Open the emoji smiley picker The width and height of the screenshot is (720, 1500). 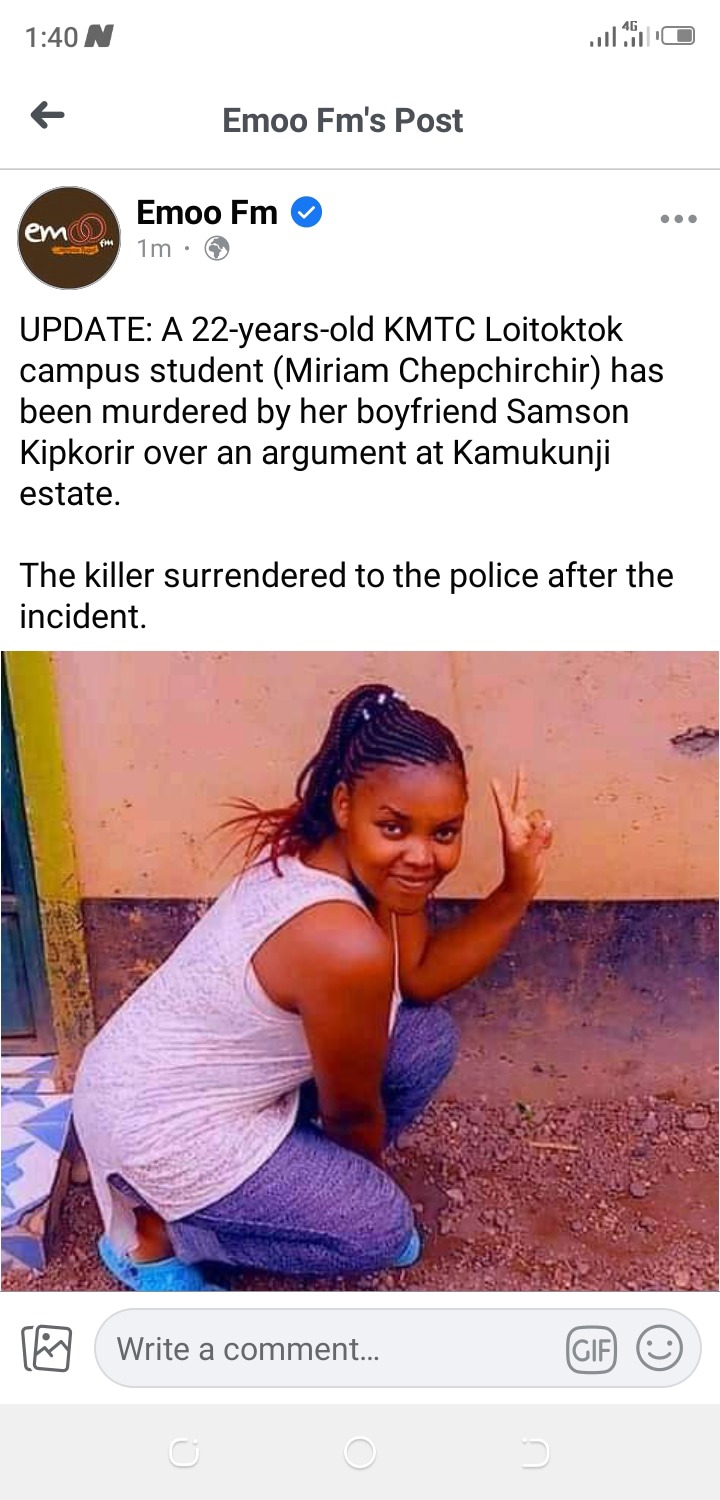click(x=659, y=1348)
